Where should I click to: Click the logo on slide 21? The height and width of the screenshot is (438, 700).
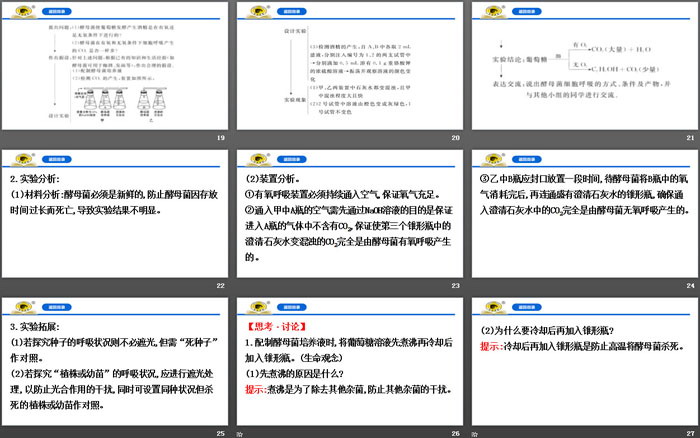(x=494, y=12)
